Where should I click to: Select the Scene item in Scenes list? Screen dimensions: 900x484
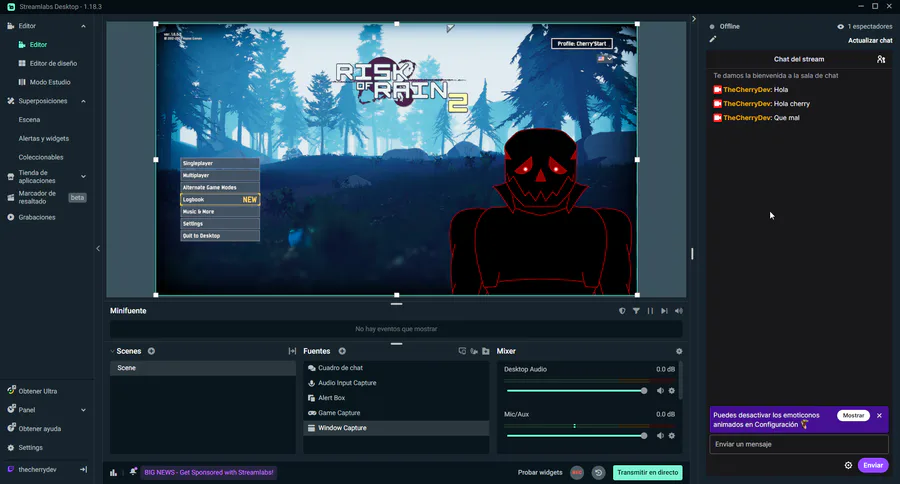pyautogui.click(x=203, y=368)
